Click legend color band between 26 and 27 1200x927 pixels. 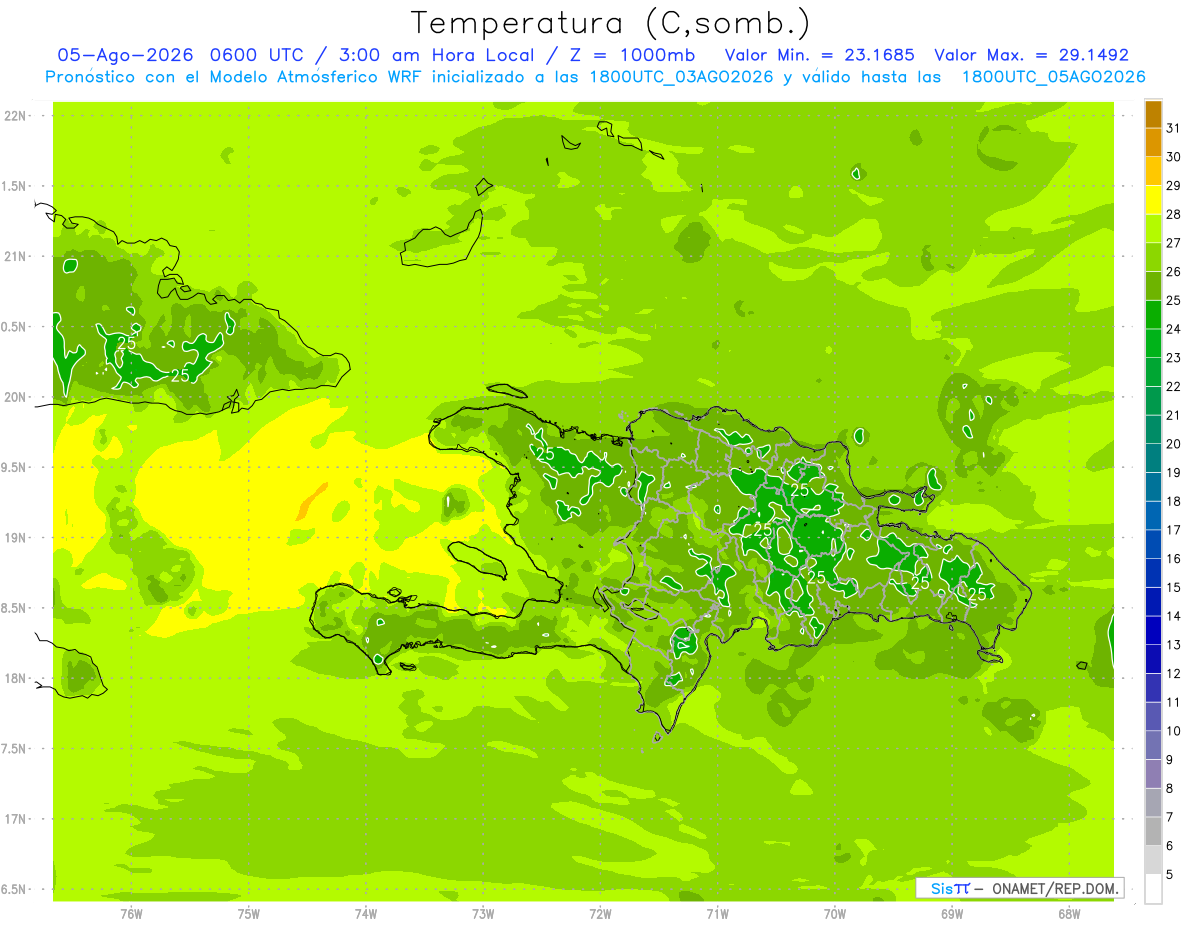tap(1153, 258)
